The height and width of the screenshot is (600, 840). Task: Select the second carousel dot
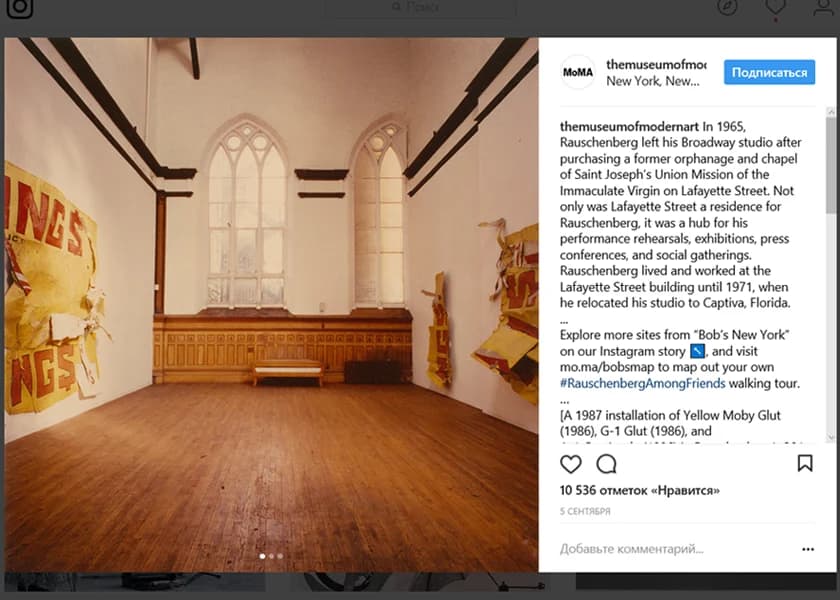coord(271,556)
